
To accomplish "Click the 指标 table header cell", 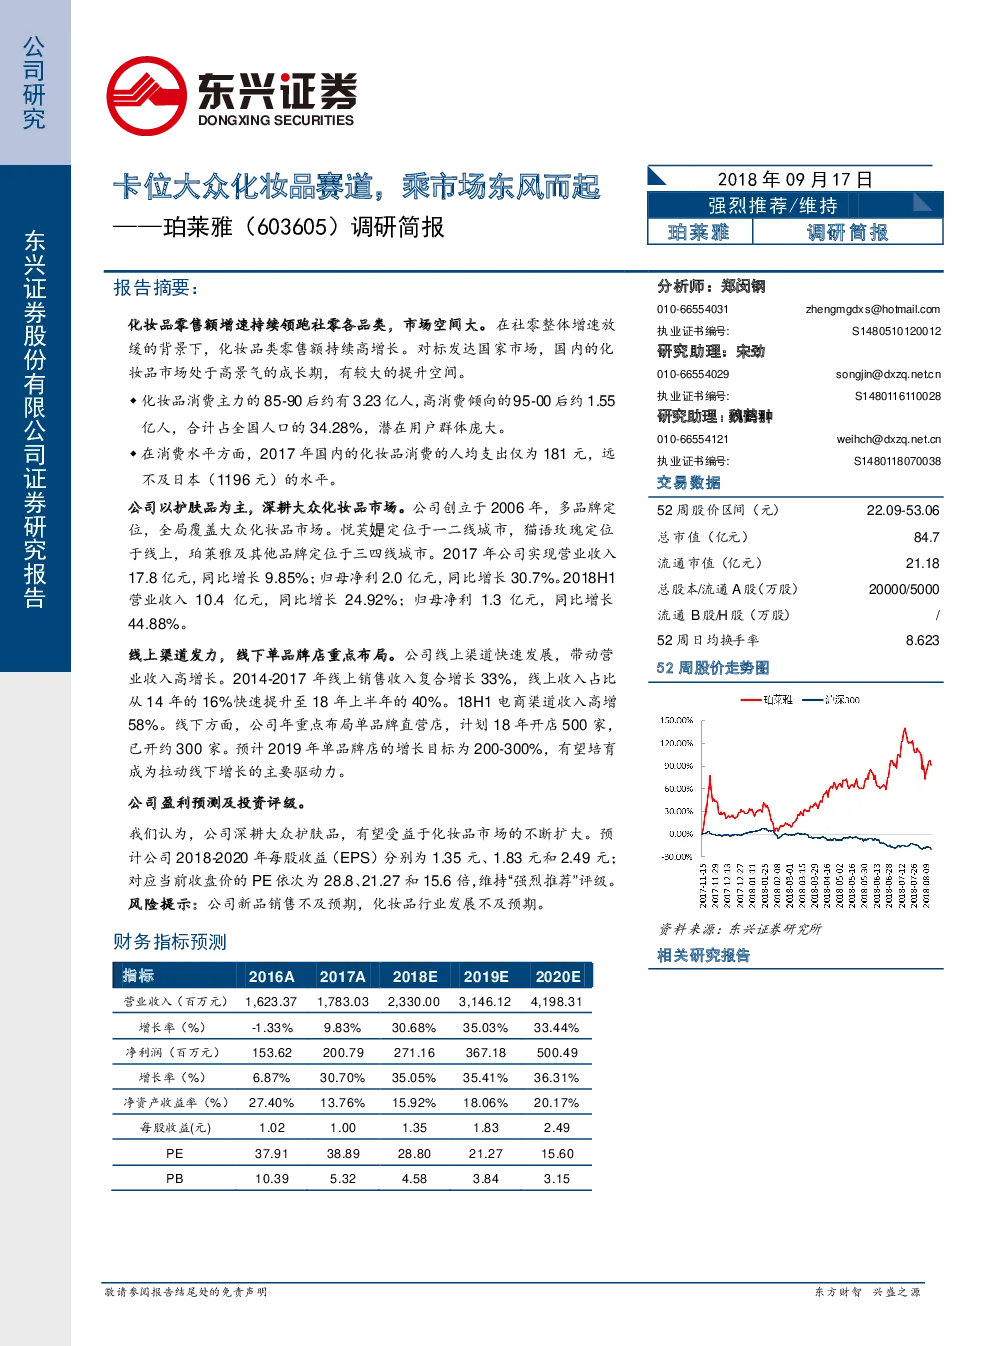I will pyautogui.click(x=138, y=976).
